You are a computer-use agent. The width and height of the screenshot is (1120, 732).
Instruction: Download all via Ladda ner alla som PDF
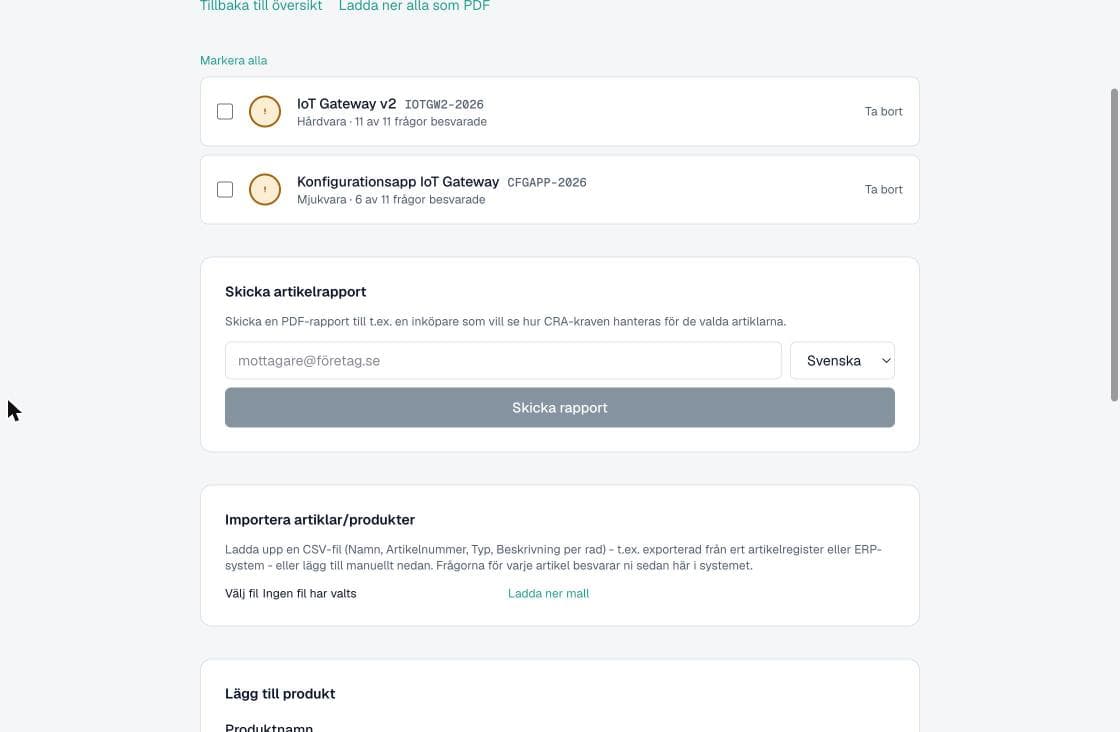414,6
